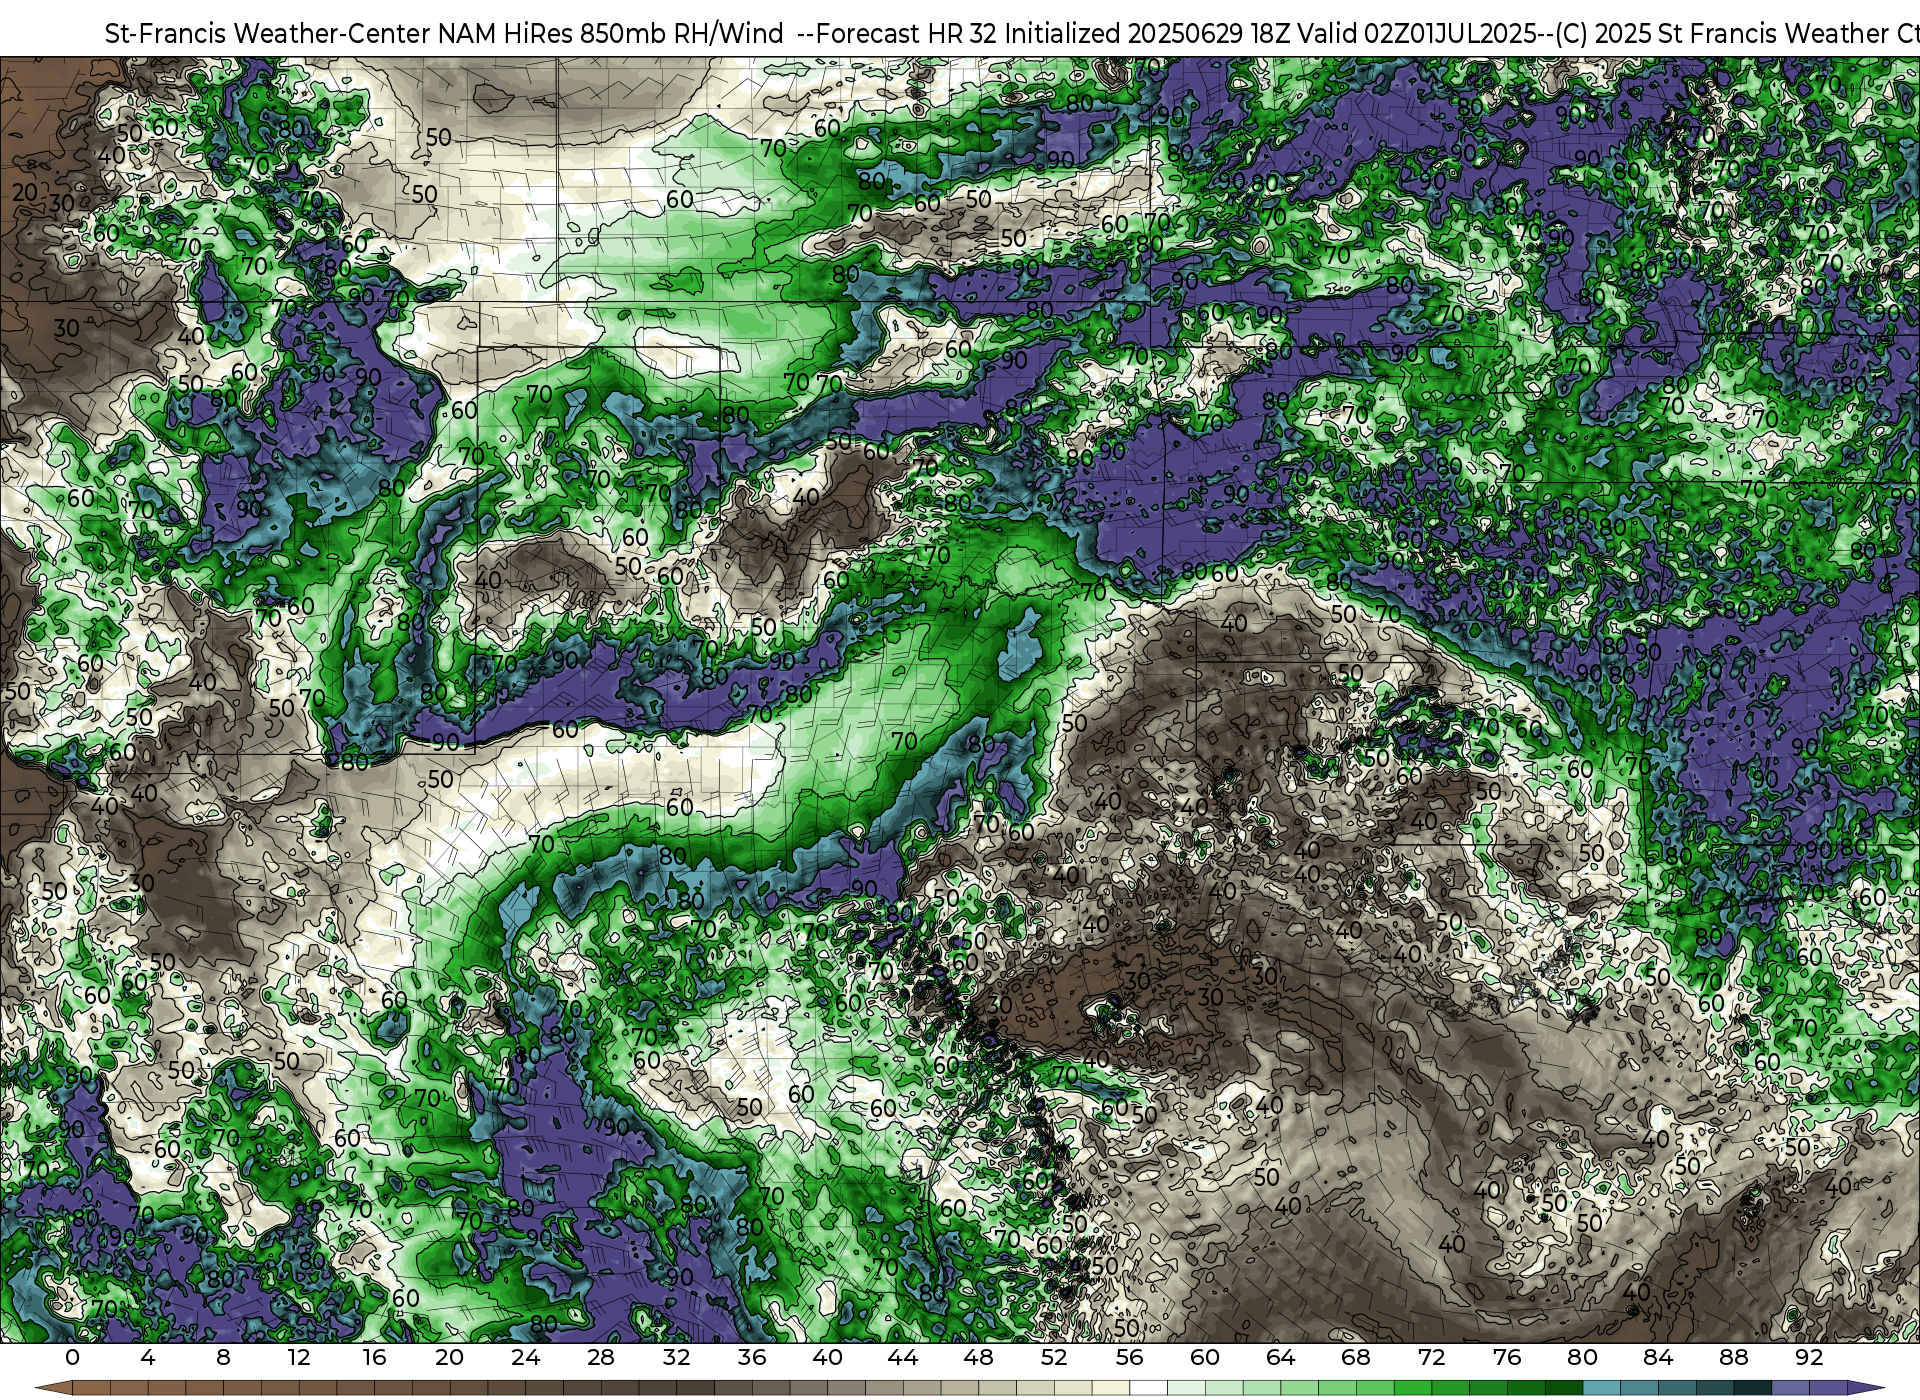The image size is (1920, 1400).
Task: Click the colorbar tick label 56
Action: tap(1129, 1357)
